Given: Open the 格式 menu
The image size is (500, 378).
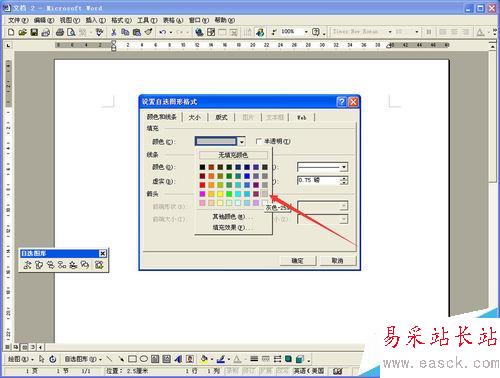Looking at the screenshot, I should [x=121, y=20].
